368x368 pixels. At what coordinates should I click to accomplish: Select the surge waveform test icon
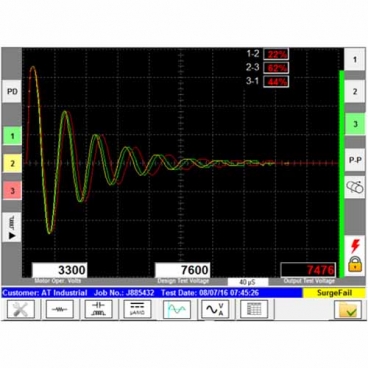pyautogui.click(x=177, y=309)
